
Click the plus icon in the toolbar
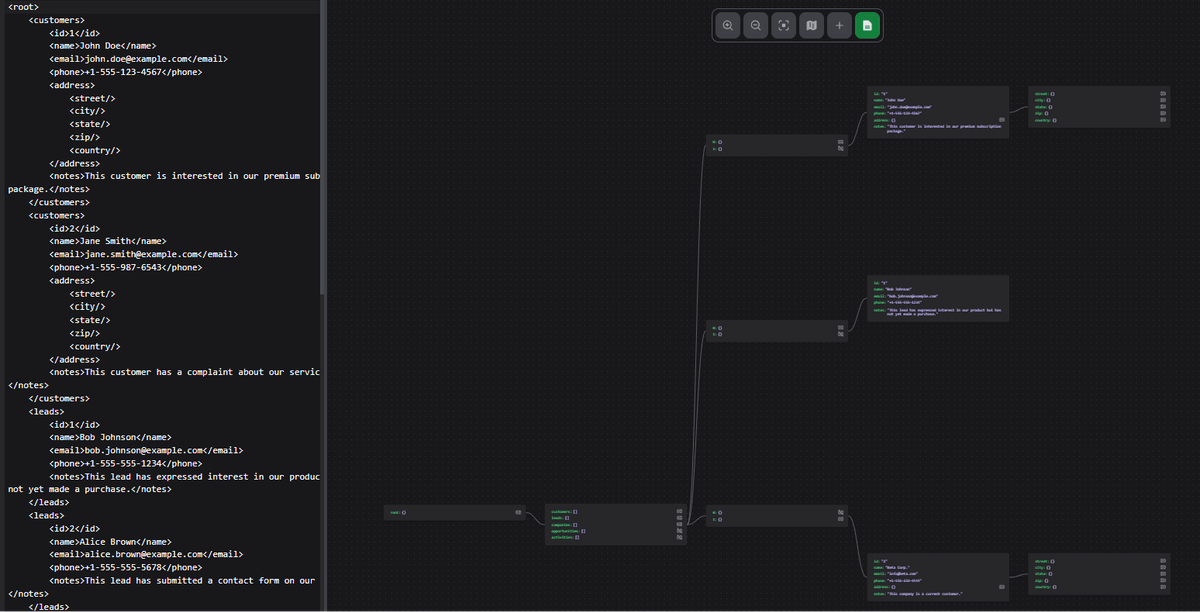839,25
